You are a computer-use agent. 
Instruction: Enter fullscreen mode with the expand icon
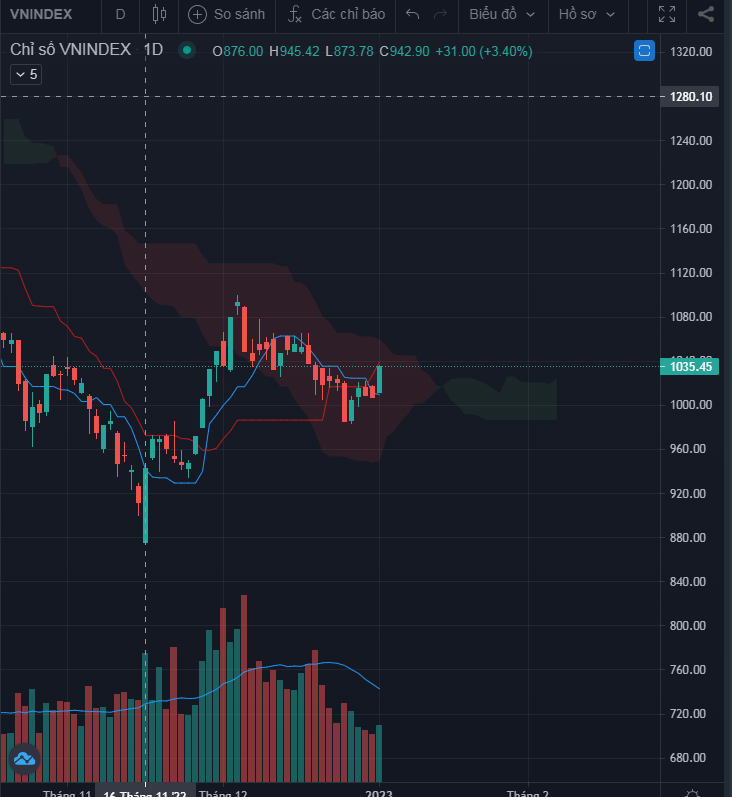click(667, 14)
